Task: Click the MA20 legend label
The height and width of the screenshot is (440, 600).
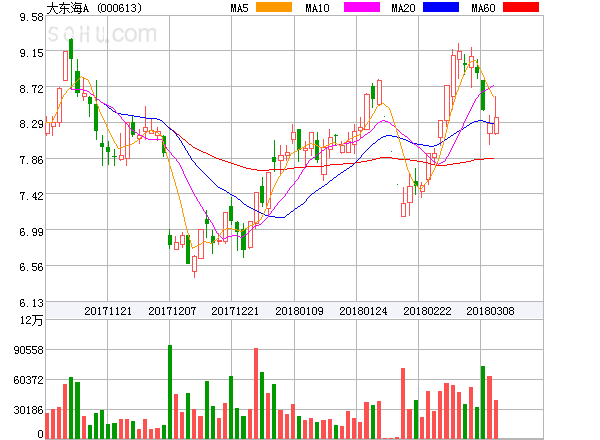Action: pos(403,8)
